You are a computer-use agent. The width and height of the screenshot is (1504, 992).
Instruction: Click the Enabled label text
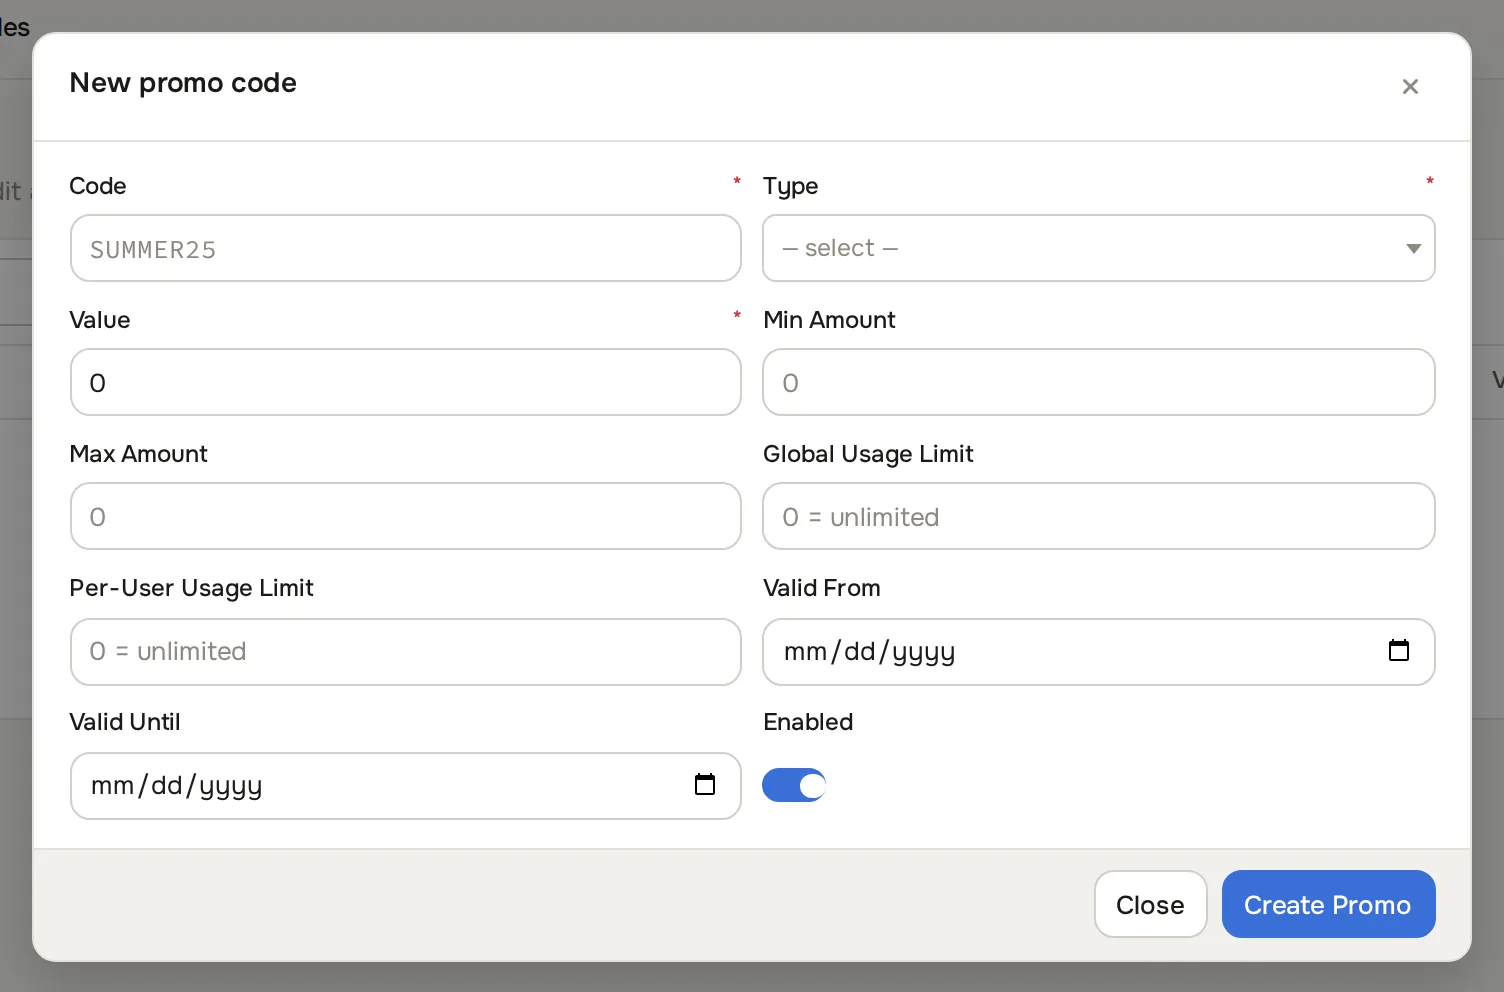pyautogui.click(x=808, y=722)
